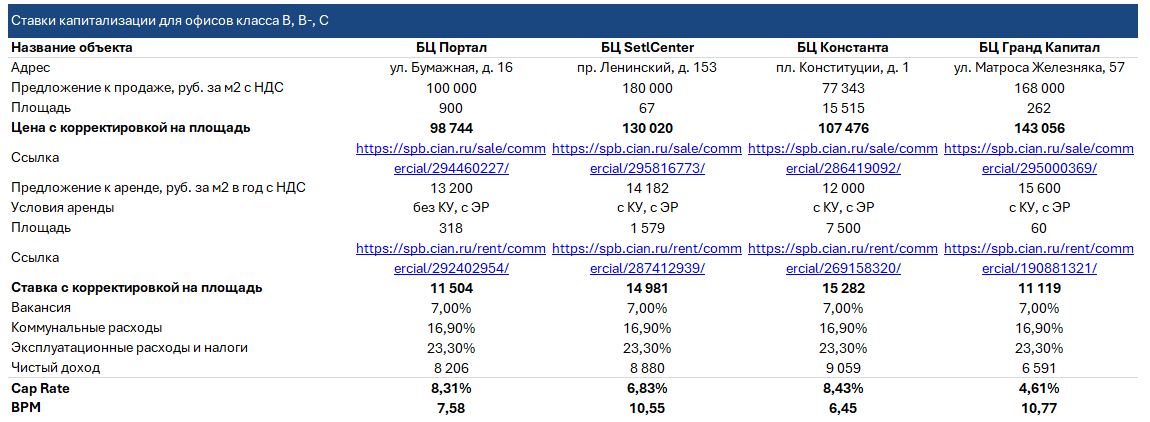Select the БЦ Портал column header

pyautogui.click(x=451, y=48)
